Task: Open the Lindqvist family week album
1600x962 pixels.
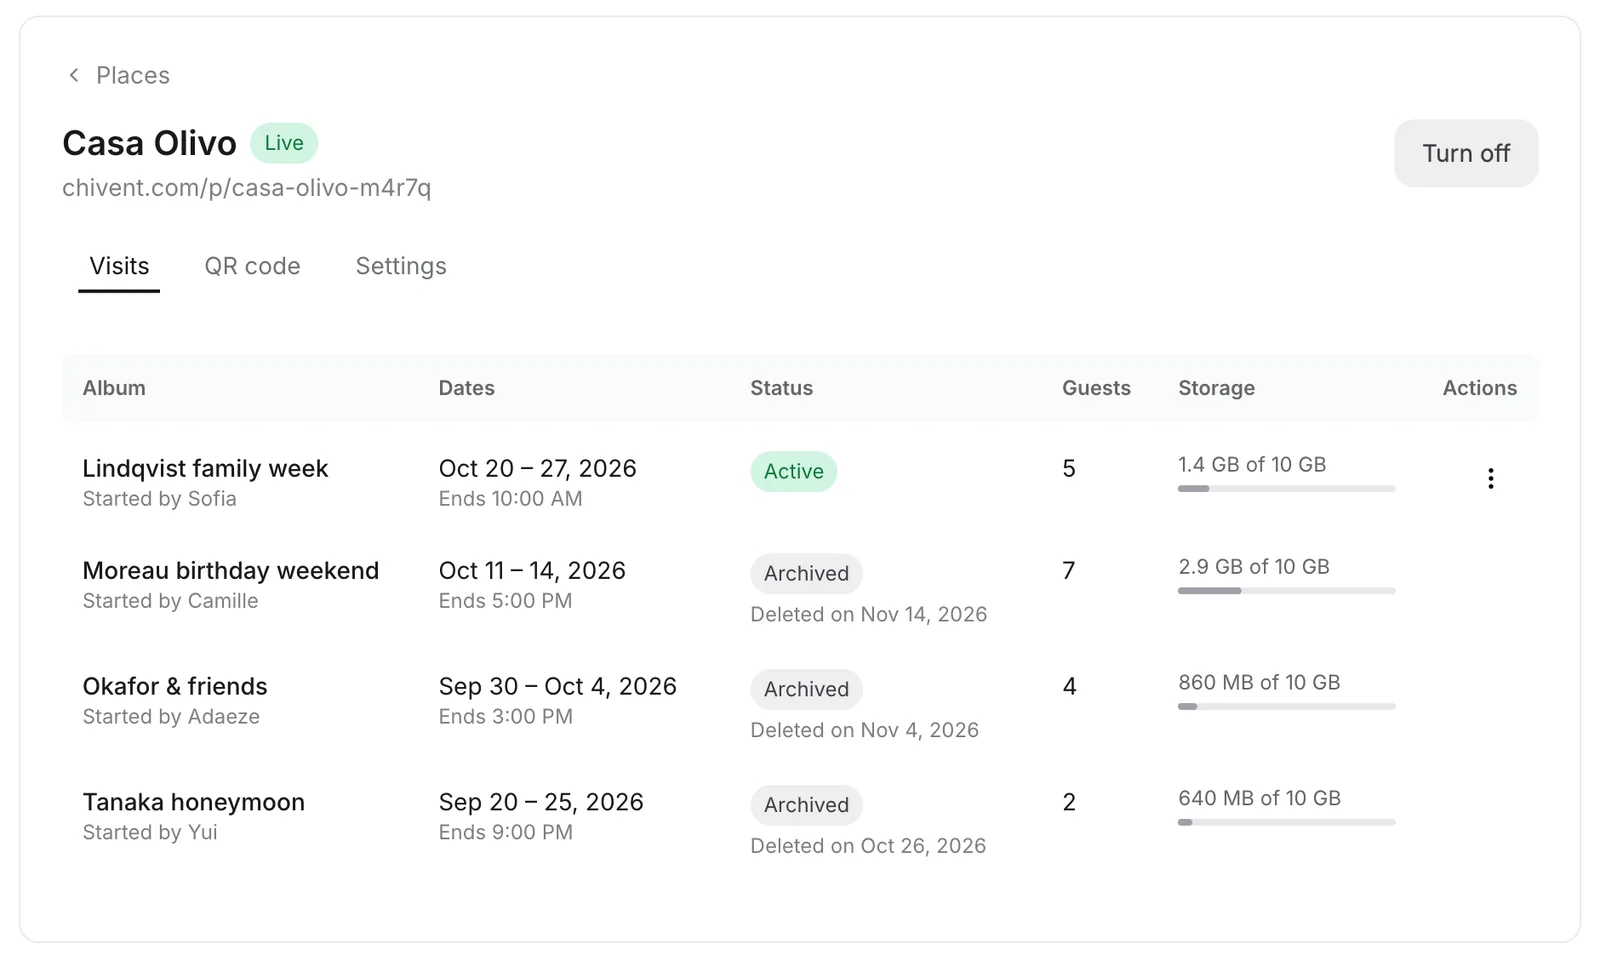Action: (x=205, y=468)
